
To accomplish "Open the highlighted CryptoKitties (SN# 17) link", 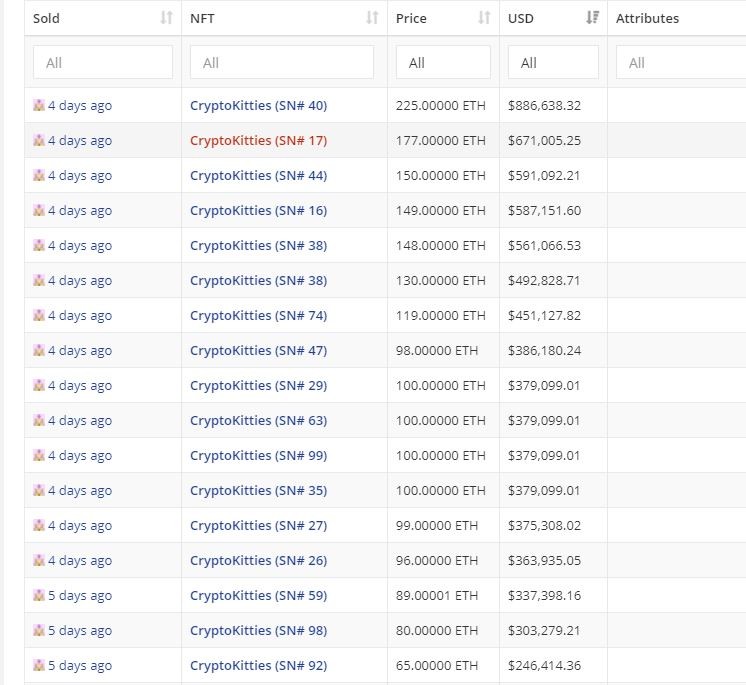I will click(x=258, y=140).
